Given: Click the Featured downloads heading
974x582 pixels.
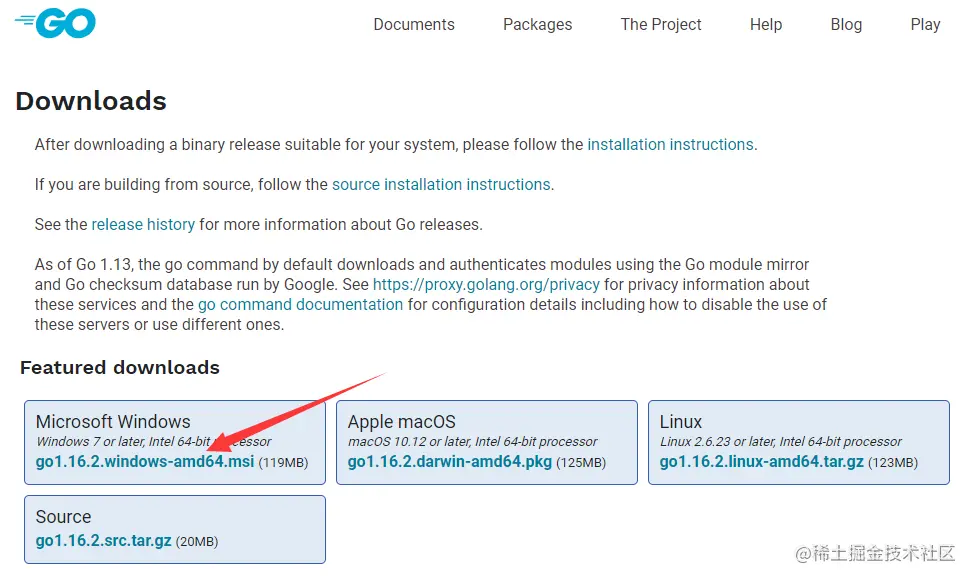Looking at the screenshot, I should pyautogui.click(x=120, y=368).
